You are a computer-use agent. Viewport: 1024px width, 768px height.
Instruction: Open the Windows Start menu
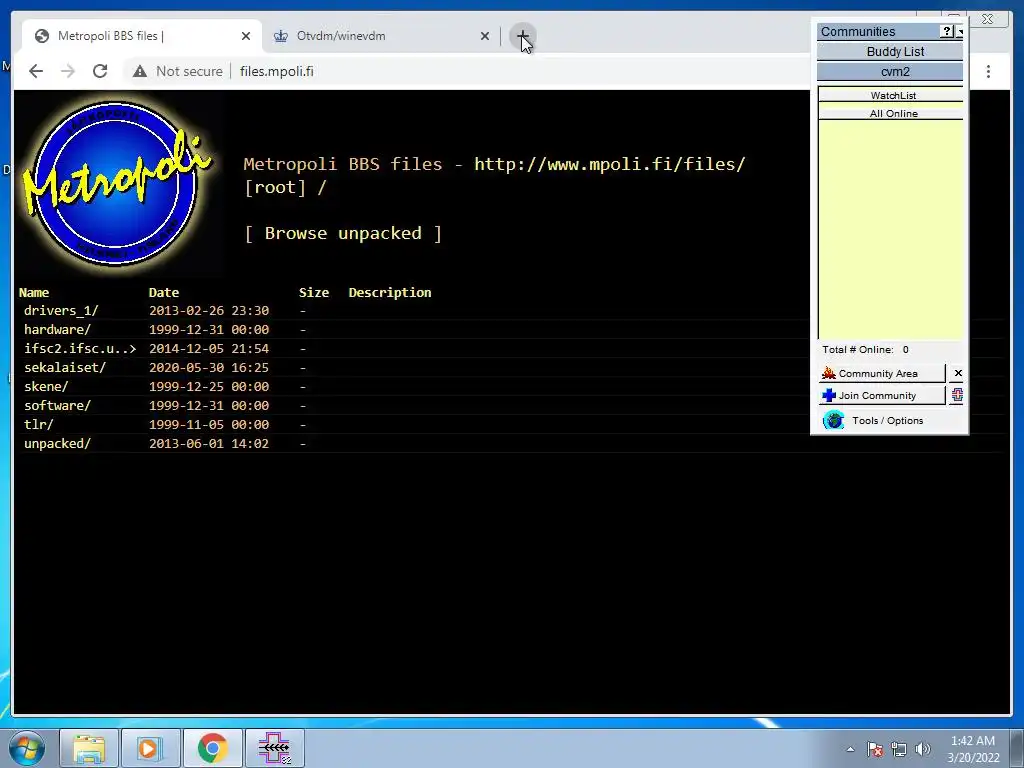27,748
